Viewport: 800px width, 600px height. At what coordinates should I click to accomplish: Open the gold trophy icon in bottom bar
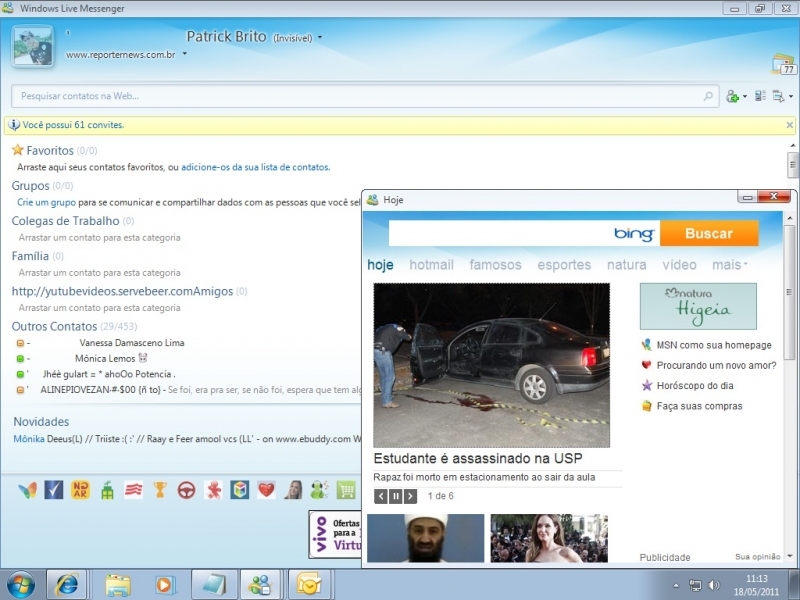point(160,490)
